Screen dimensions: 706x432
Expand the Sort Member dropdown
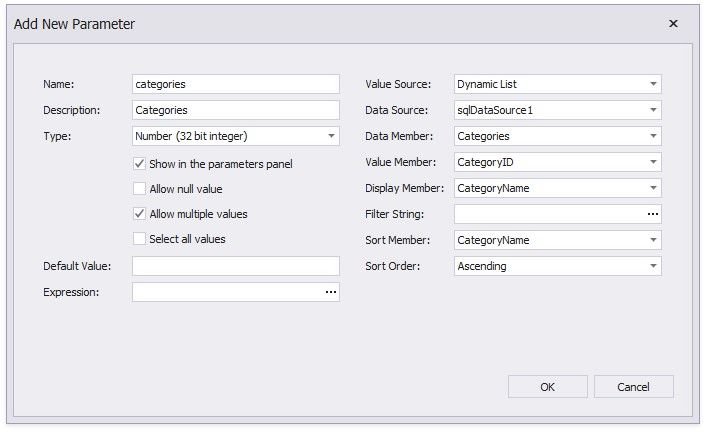pos(652,240)
